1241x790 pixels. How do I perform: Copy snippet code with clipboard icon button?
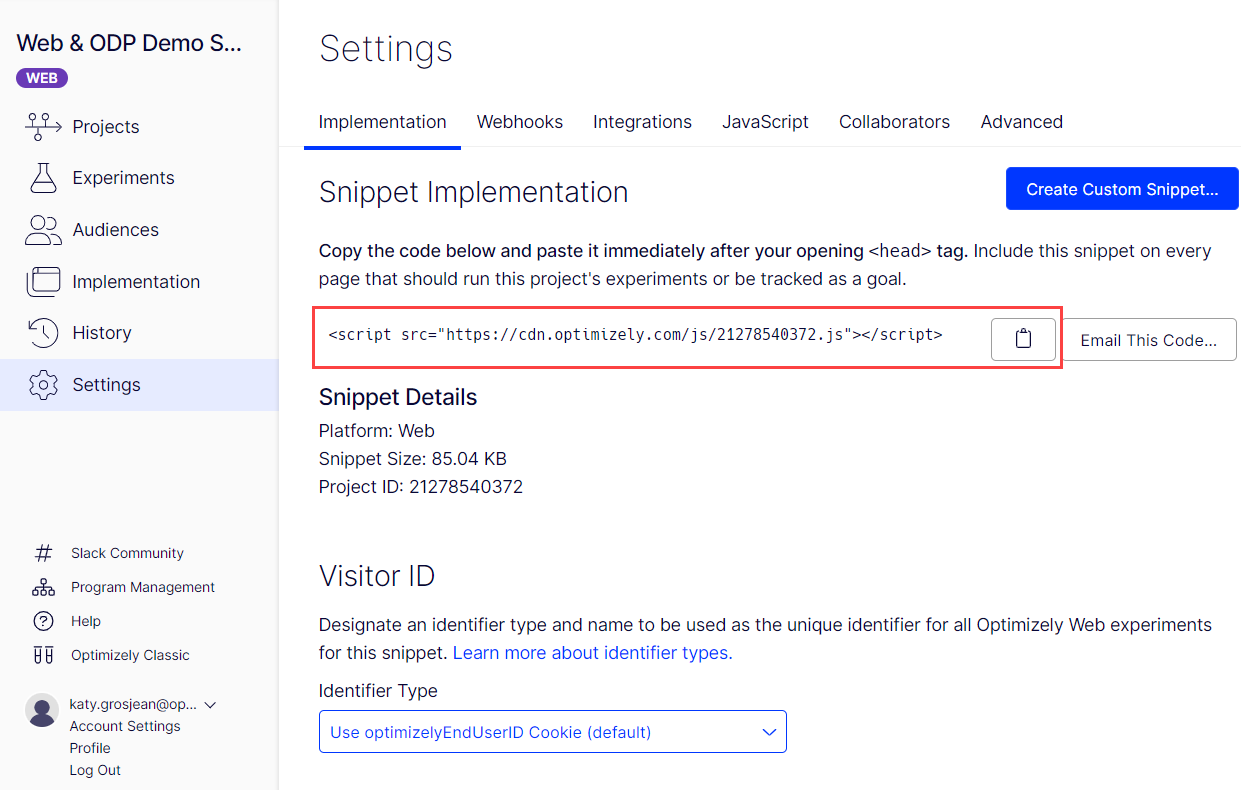(1023, 339)
